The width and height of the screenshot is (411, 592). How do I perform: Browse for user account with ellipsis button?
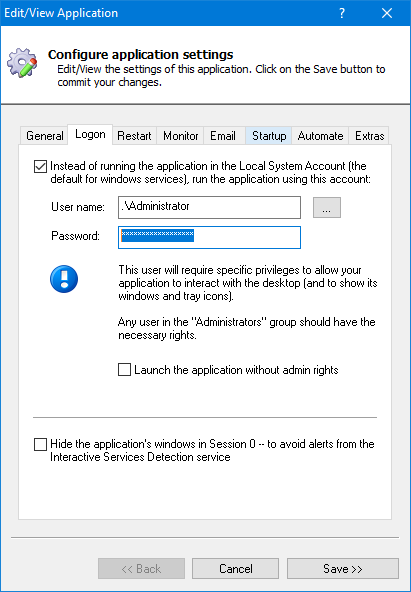click(327, 207)
